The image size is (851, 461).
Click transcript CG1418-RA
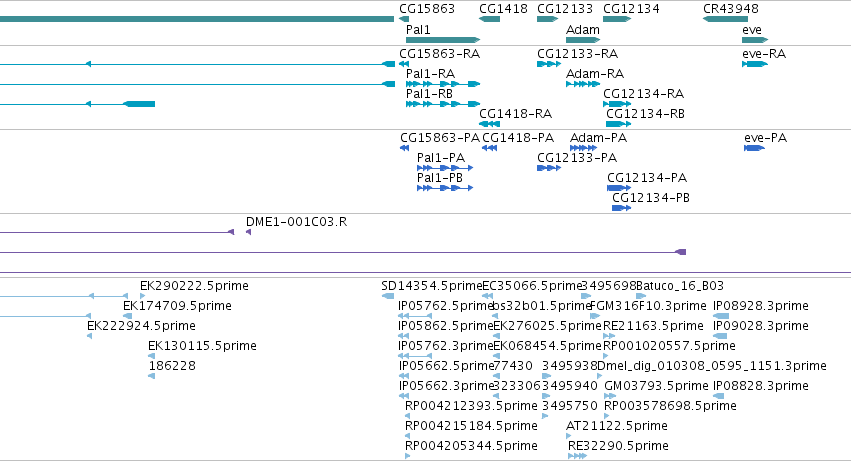515,114
